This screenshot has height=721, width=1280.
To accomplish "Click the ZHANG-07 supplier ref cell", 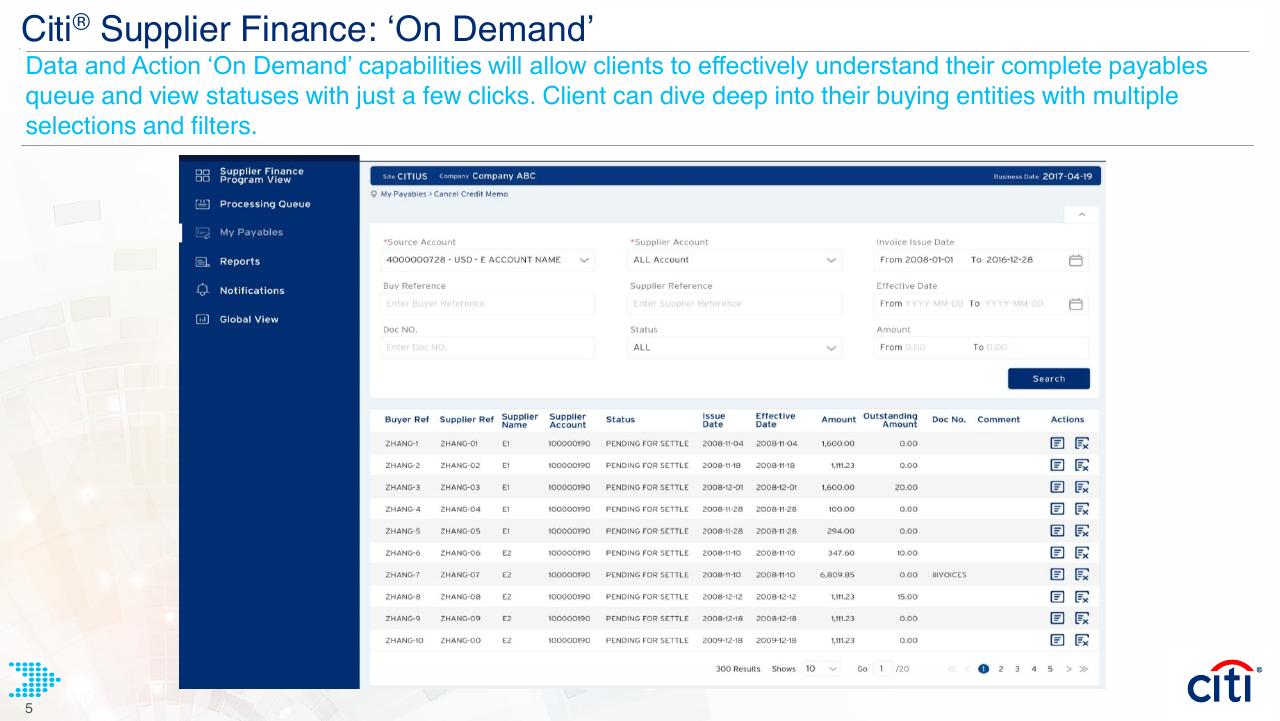I will 460,574.
